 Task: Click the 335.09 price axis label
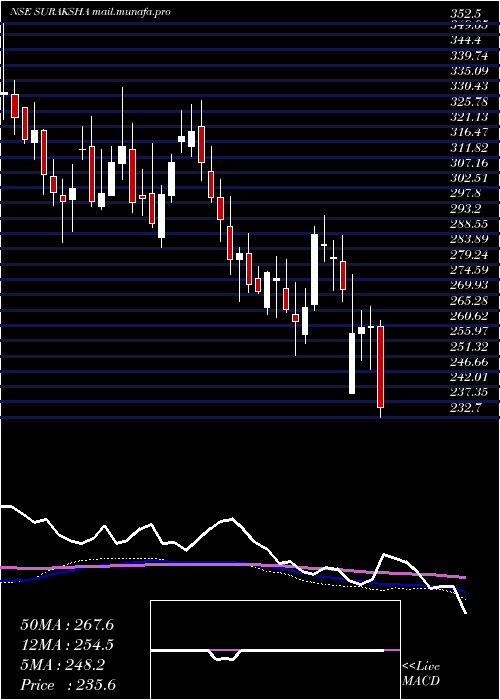(470, 71)
